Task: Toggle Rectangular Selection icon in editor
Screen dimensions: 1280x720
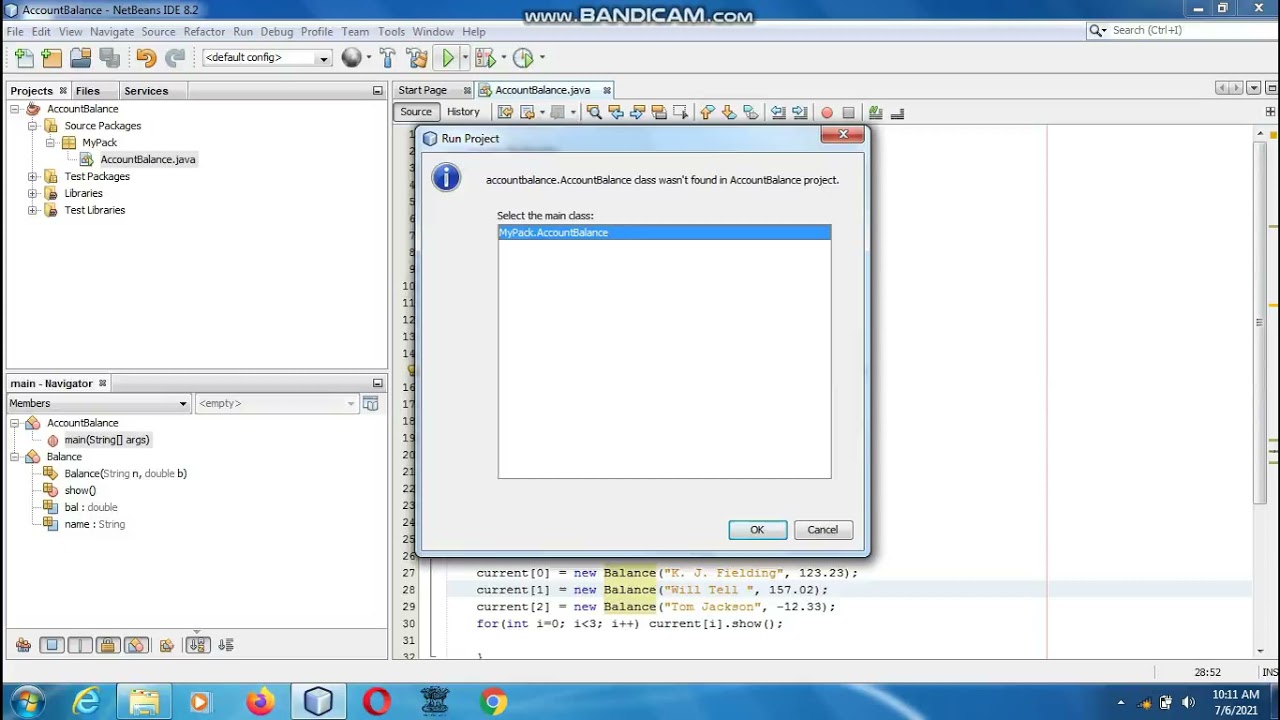Action: [x=680, y=112]
